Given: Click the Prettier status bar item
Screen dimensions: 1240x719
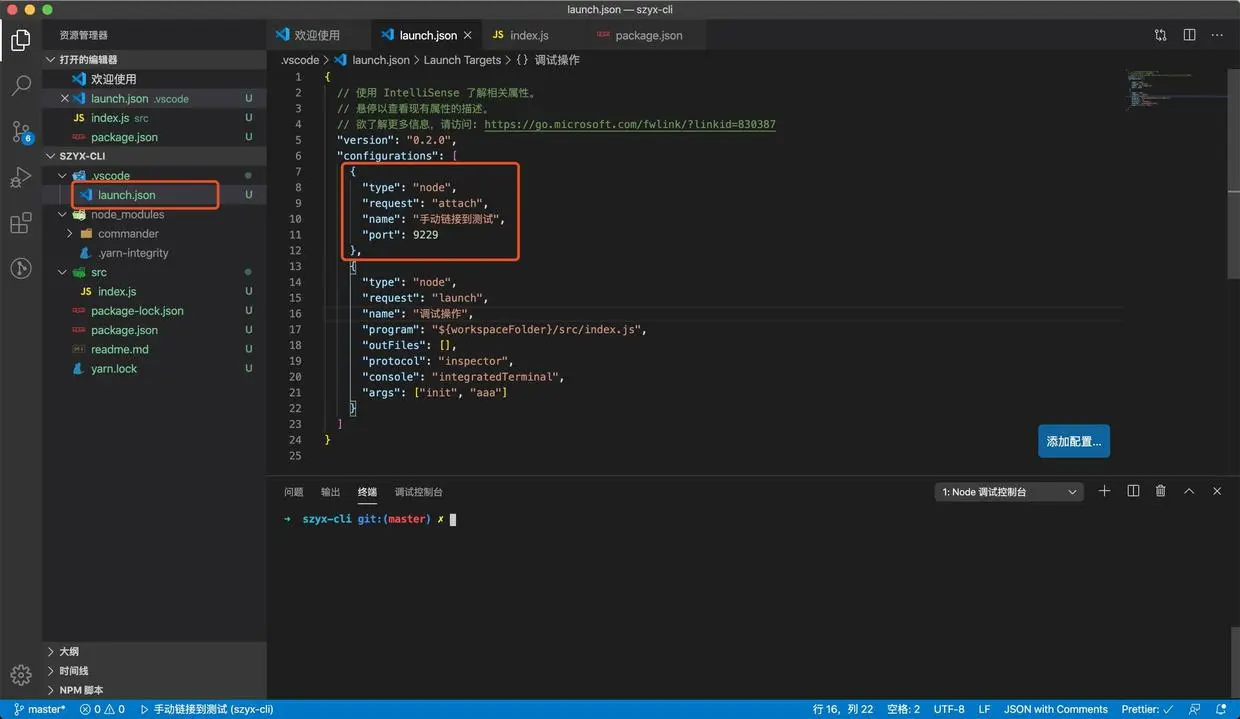Looking at the screenshot, I should pyautogui.click(x=1147, y=709).
